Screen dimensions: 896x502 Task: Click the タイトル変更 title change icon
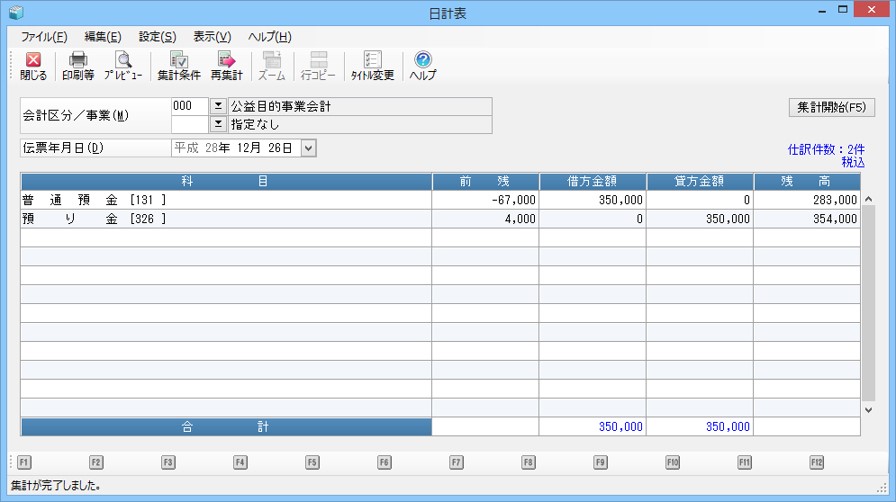tap(372, 66)
